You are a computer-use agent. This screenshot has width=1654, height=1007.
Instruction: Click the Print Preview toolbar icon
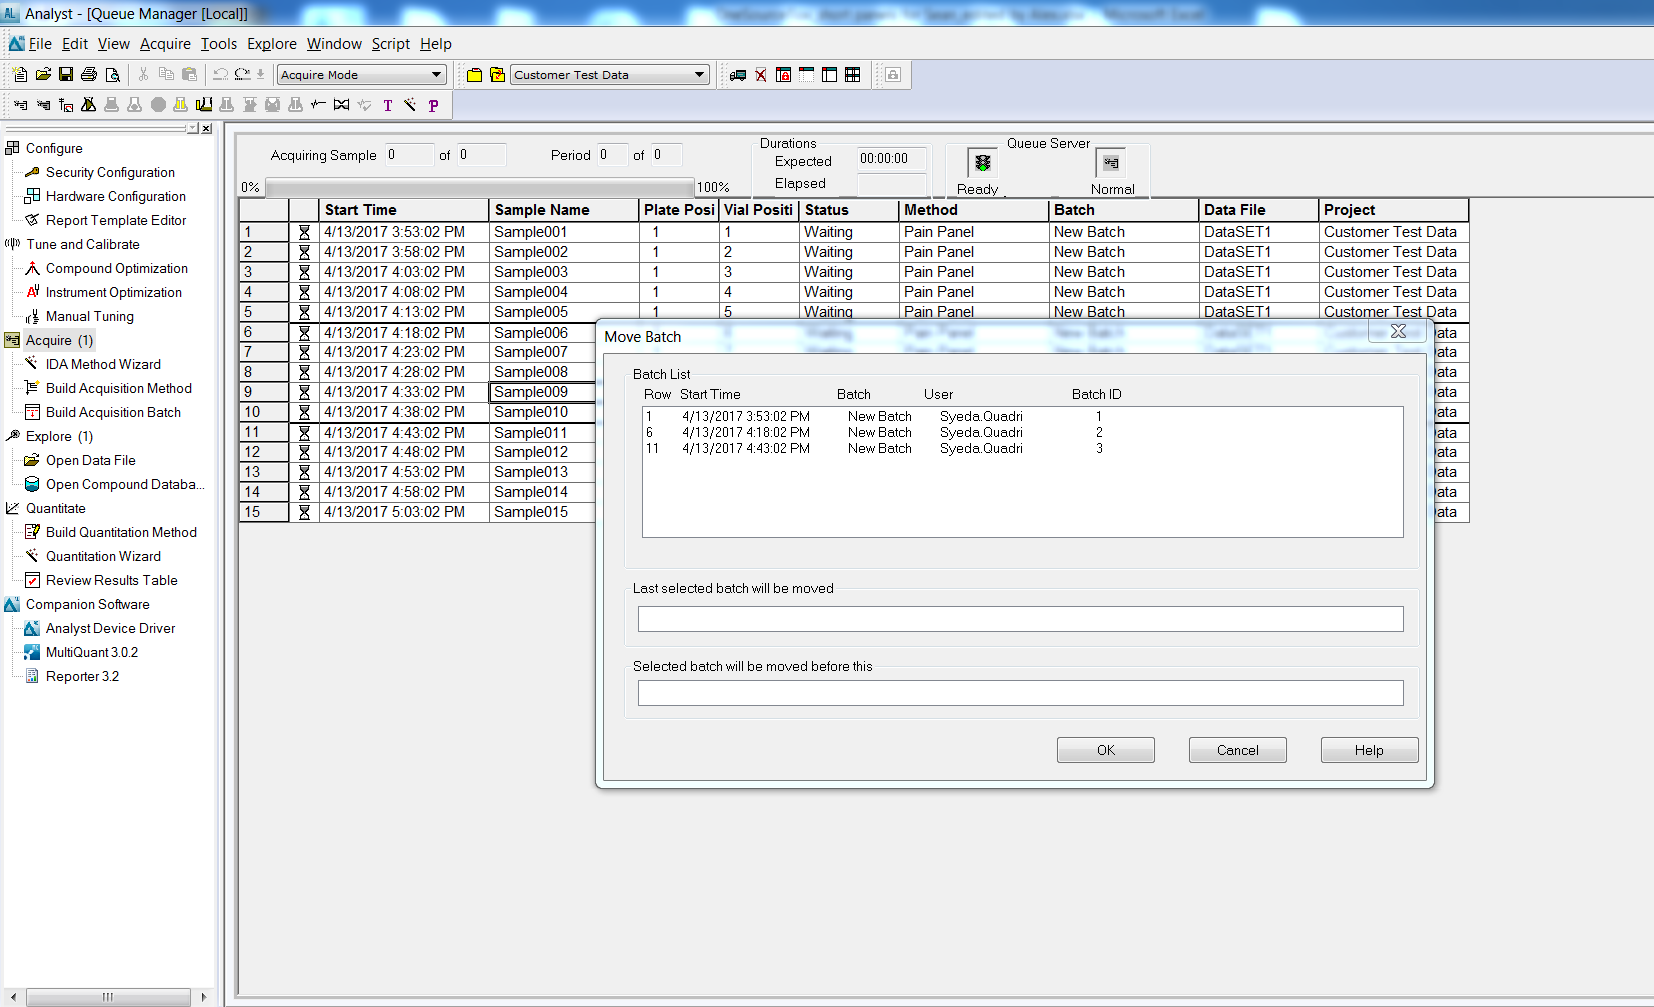[112, 75]
